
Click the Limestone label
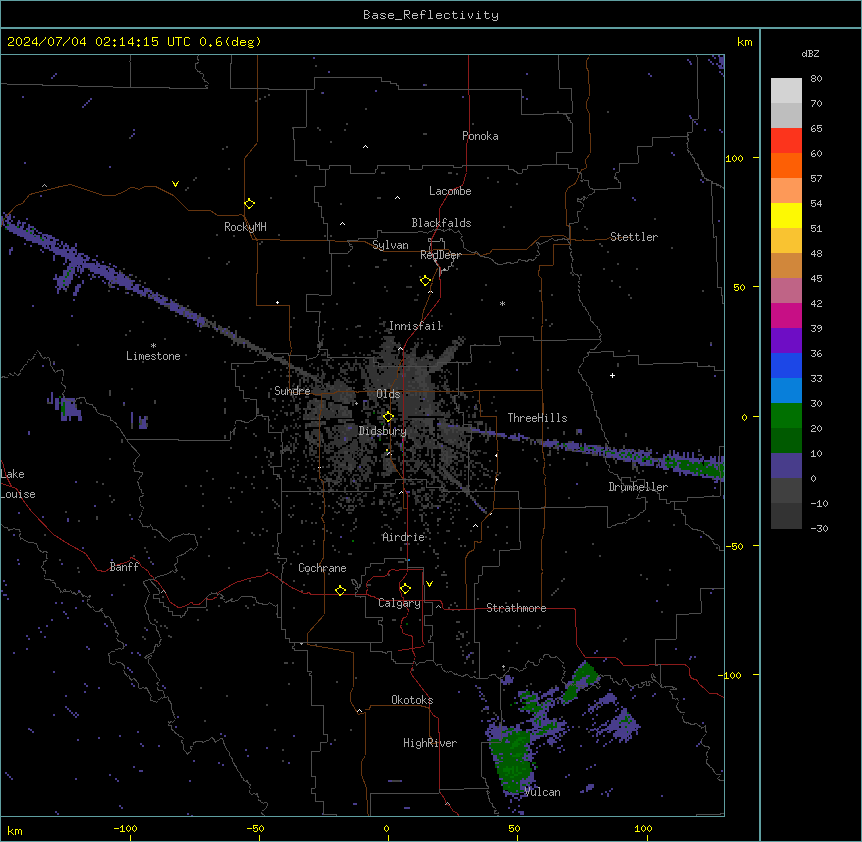coord(153,356)
